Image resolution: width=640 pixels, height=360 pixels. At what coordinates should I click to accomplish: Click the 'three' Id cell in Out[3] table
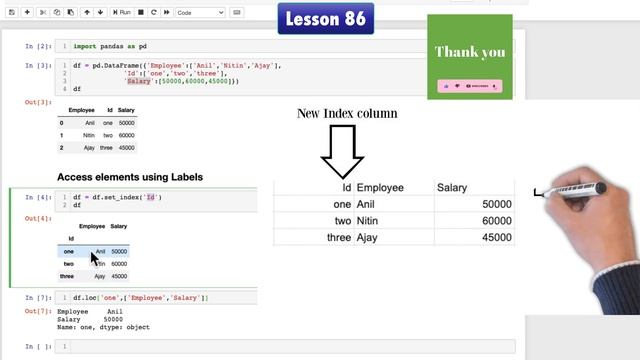pos(106,148)
